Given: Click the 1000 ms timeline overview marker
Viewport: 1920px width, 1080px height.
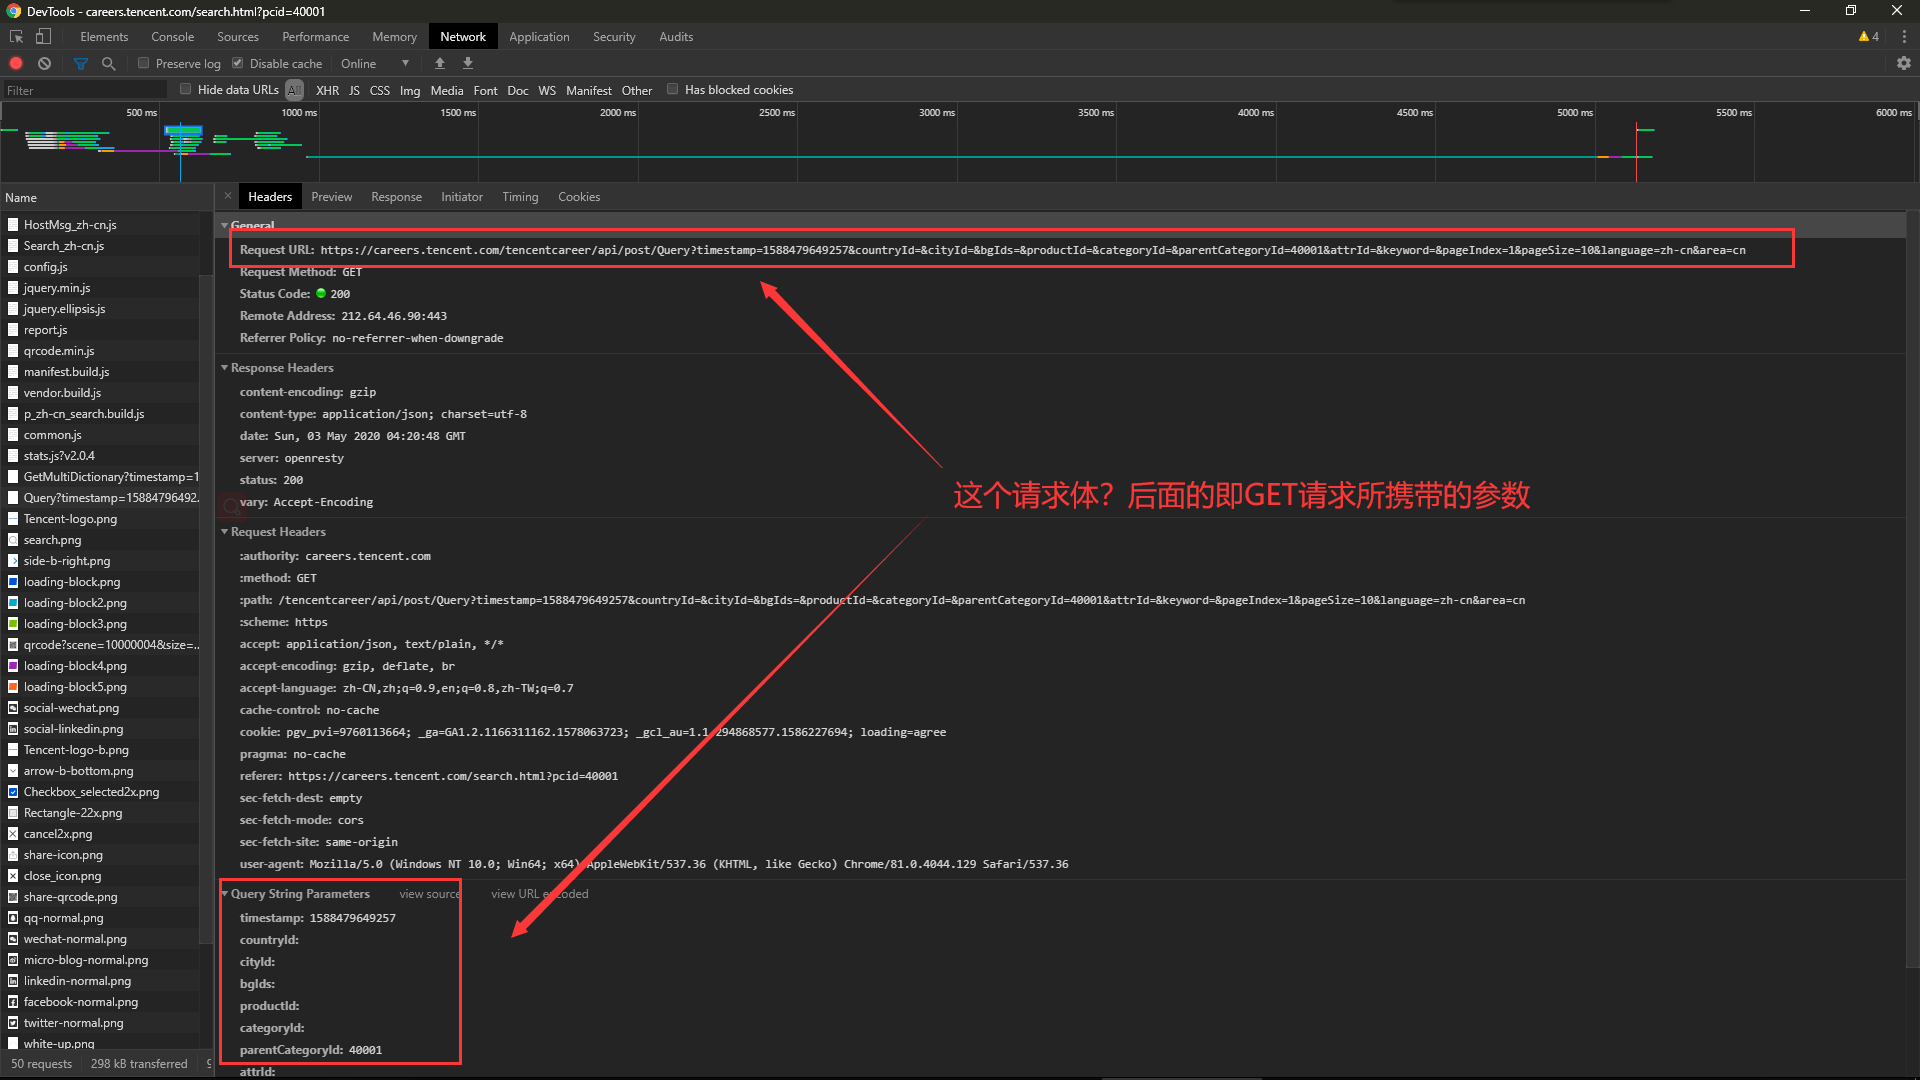Looking at the screenshot, I should coord(299,112).
